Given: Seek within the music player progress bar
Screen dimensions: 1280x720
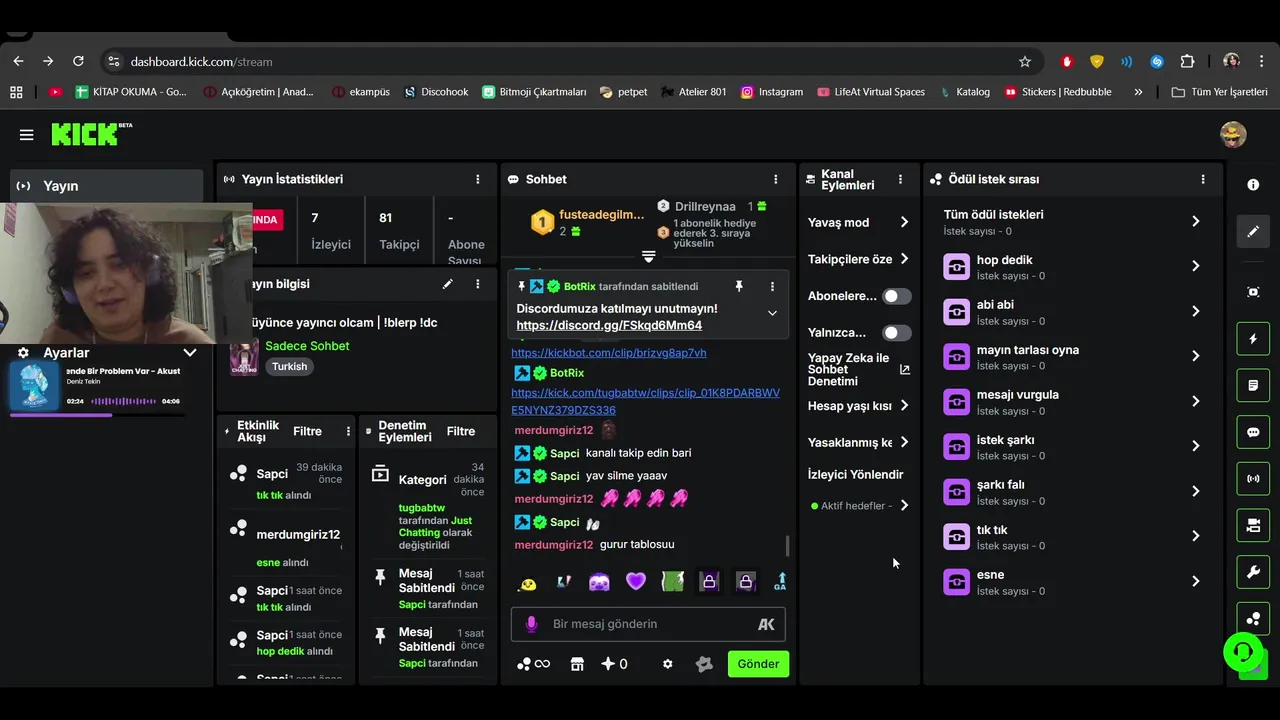Looking at the screenshot, I should pyautogui.click(x=96, y=414).
